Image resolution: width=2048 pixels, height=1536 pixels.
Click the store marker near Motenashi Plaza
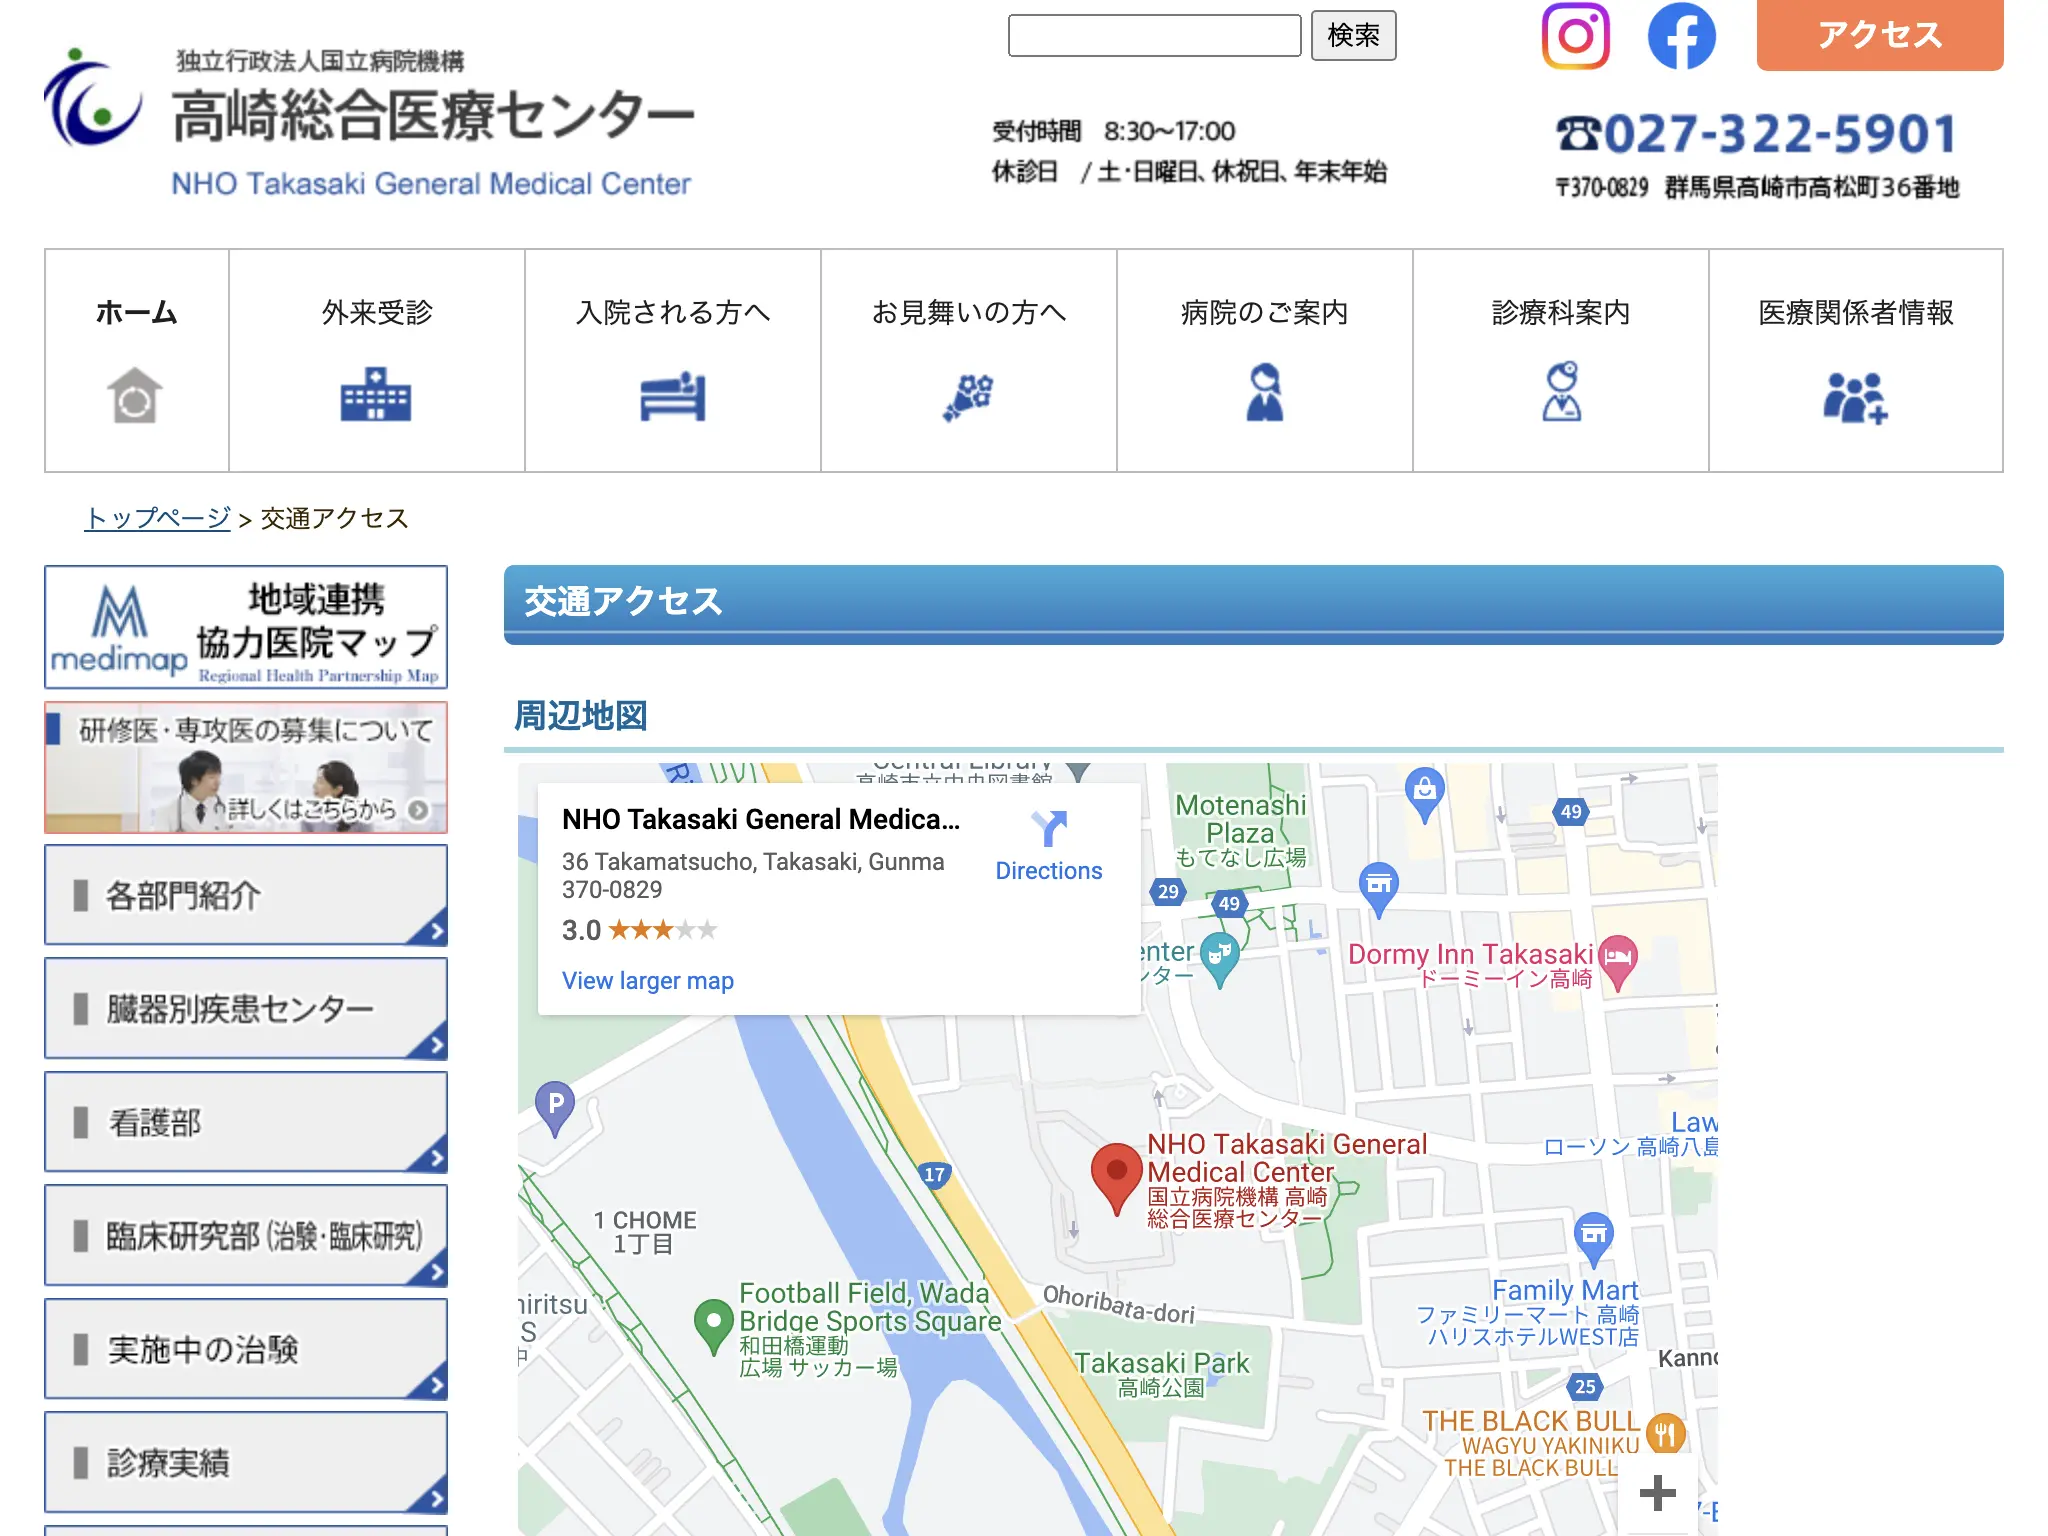pyautogui.click(x=1379, y=889)
